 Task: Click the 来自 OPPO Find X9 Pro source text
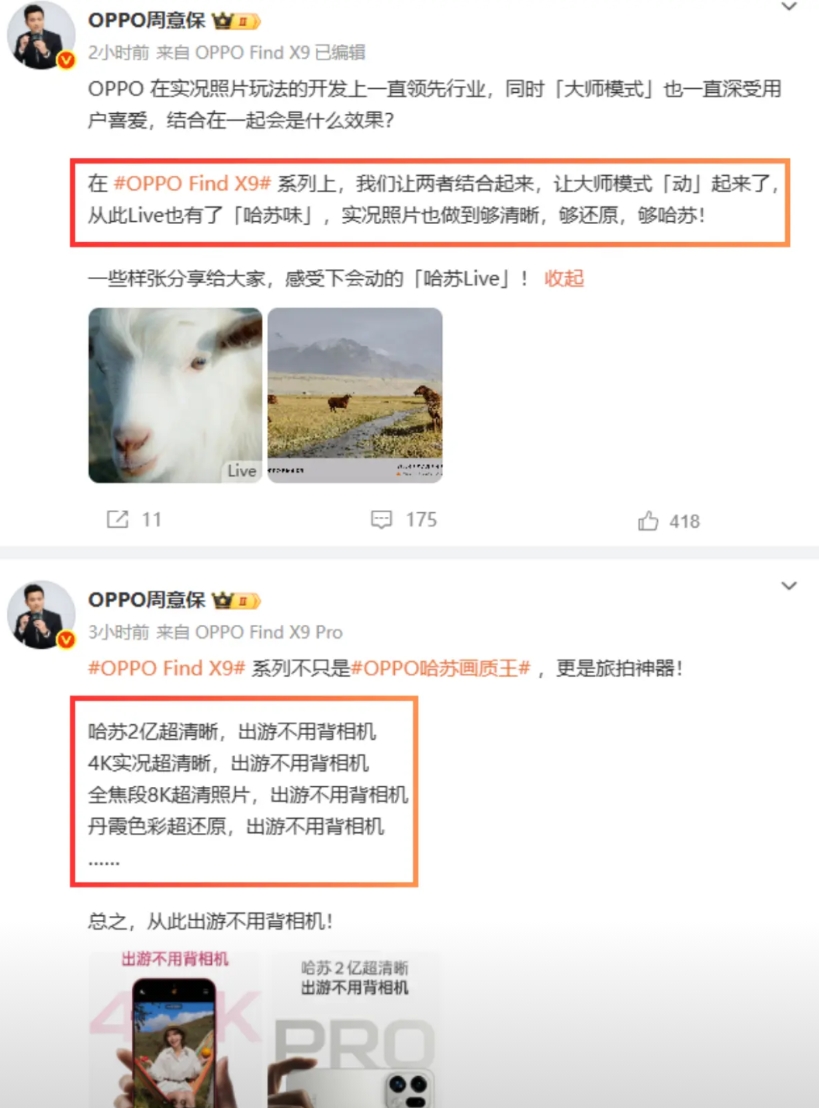pos(249,632)
